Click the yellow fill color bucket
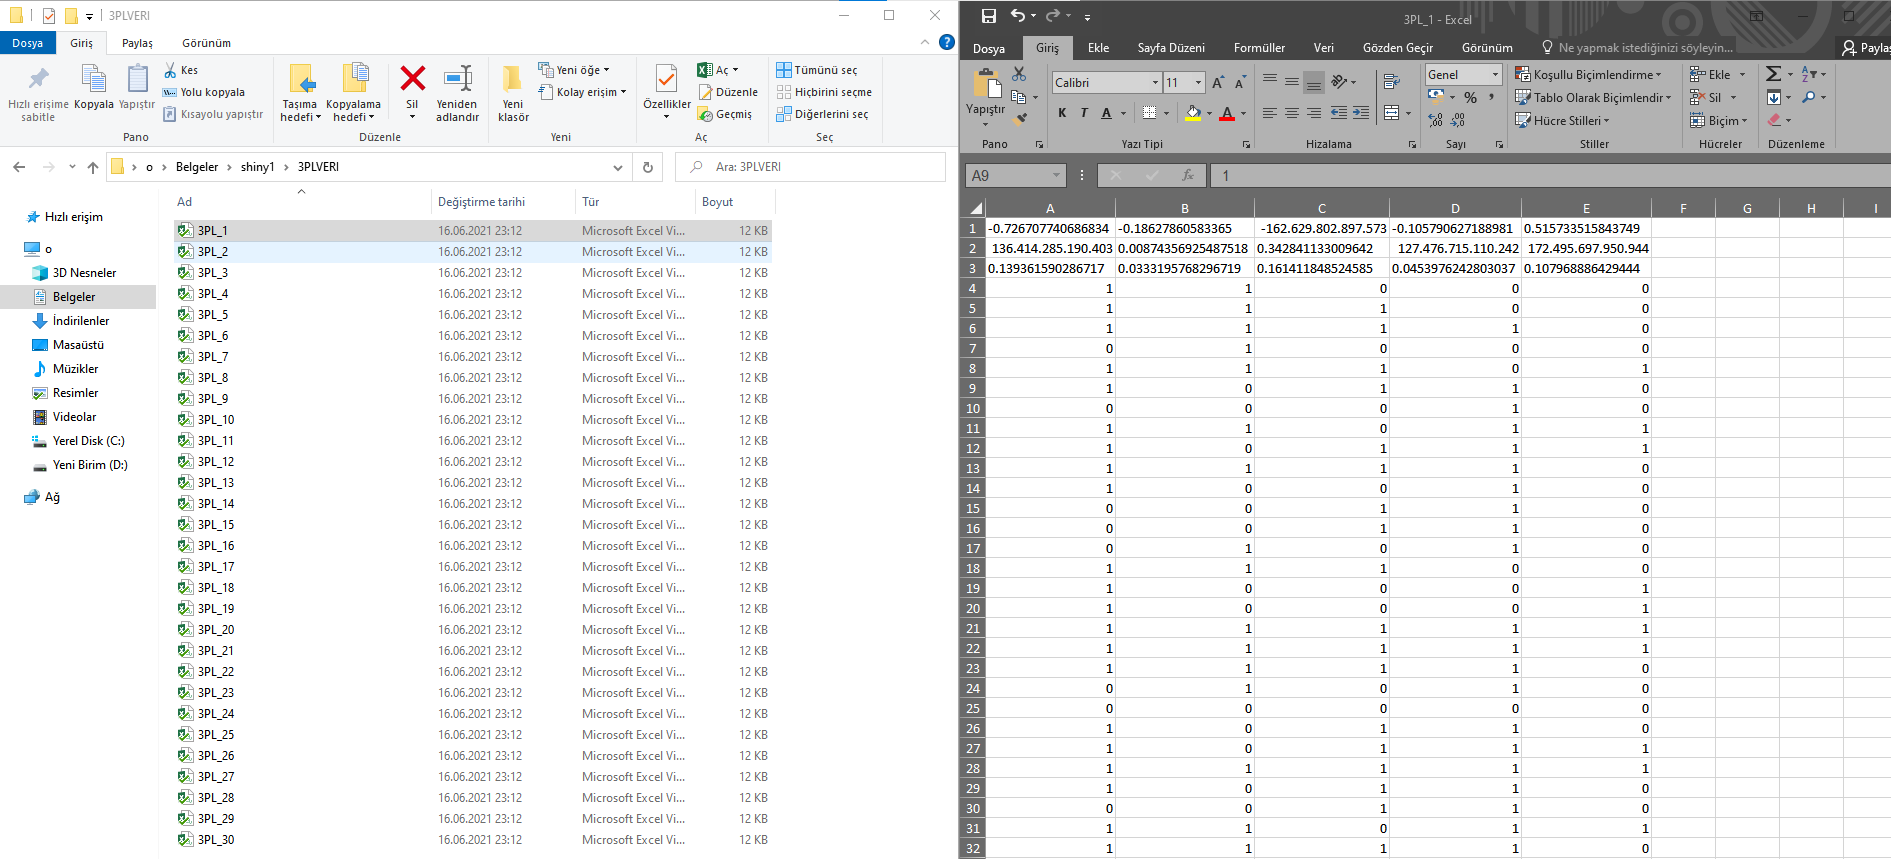 click(x=1193, y=113)
